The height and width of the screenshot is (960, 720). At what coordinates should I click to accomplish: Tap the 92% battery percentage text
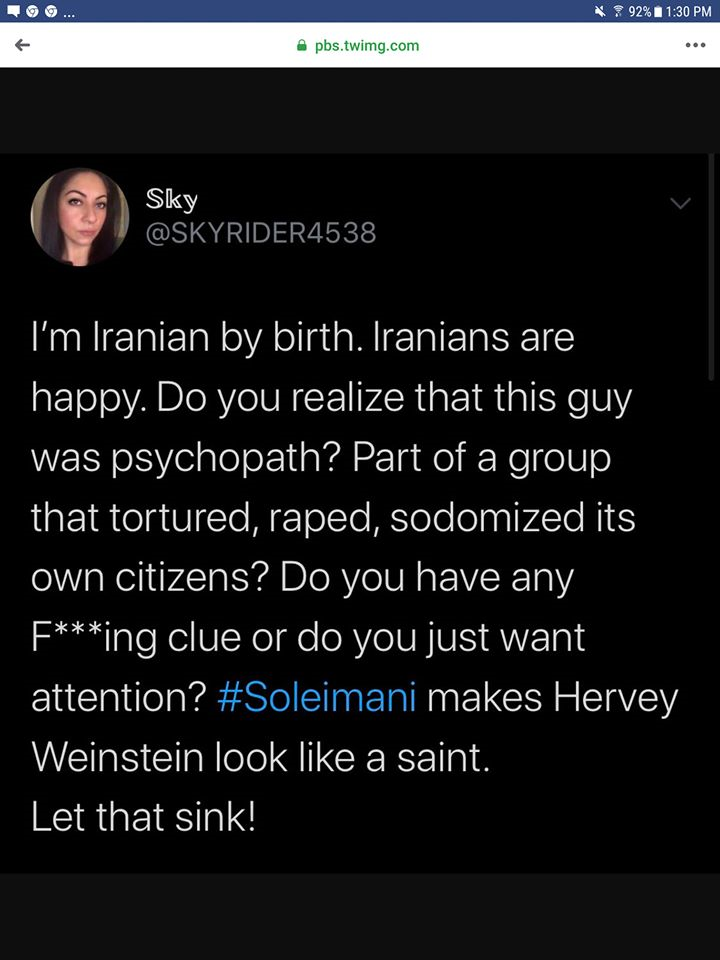(x=638, y=10)
